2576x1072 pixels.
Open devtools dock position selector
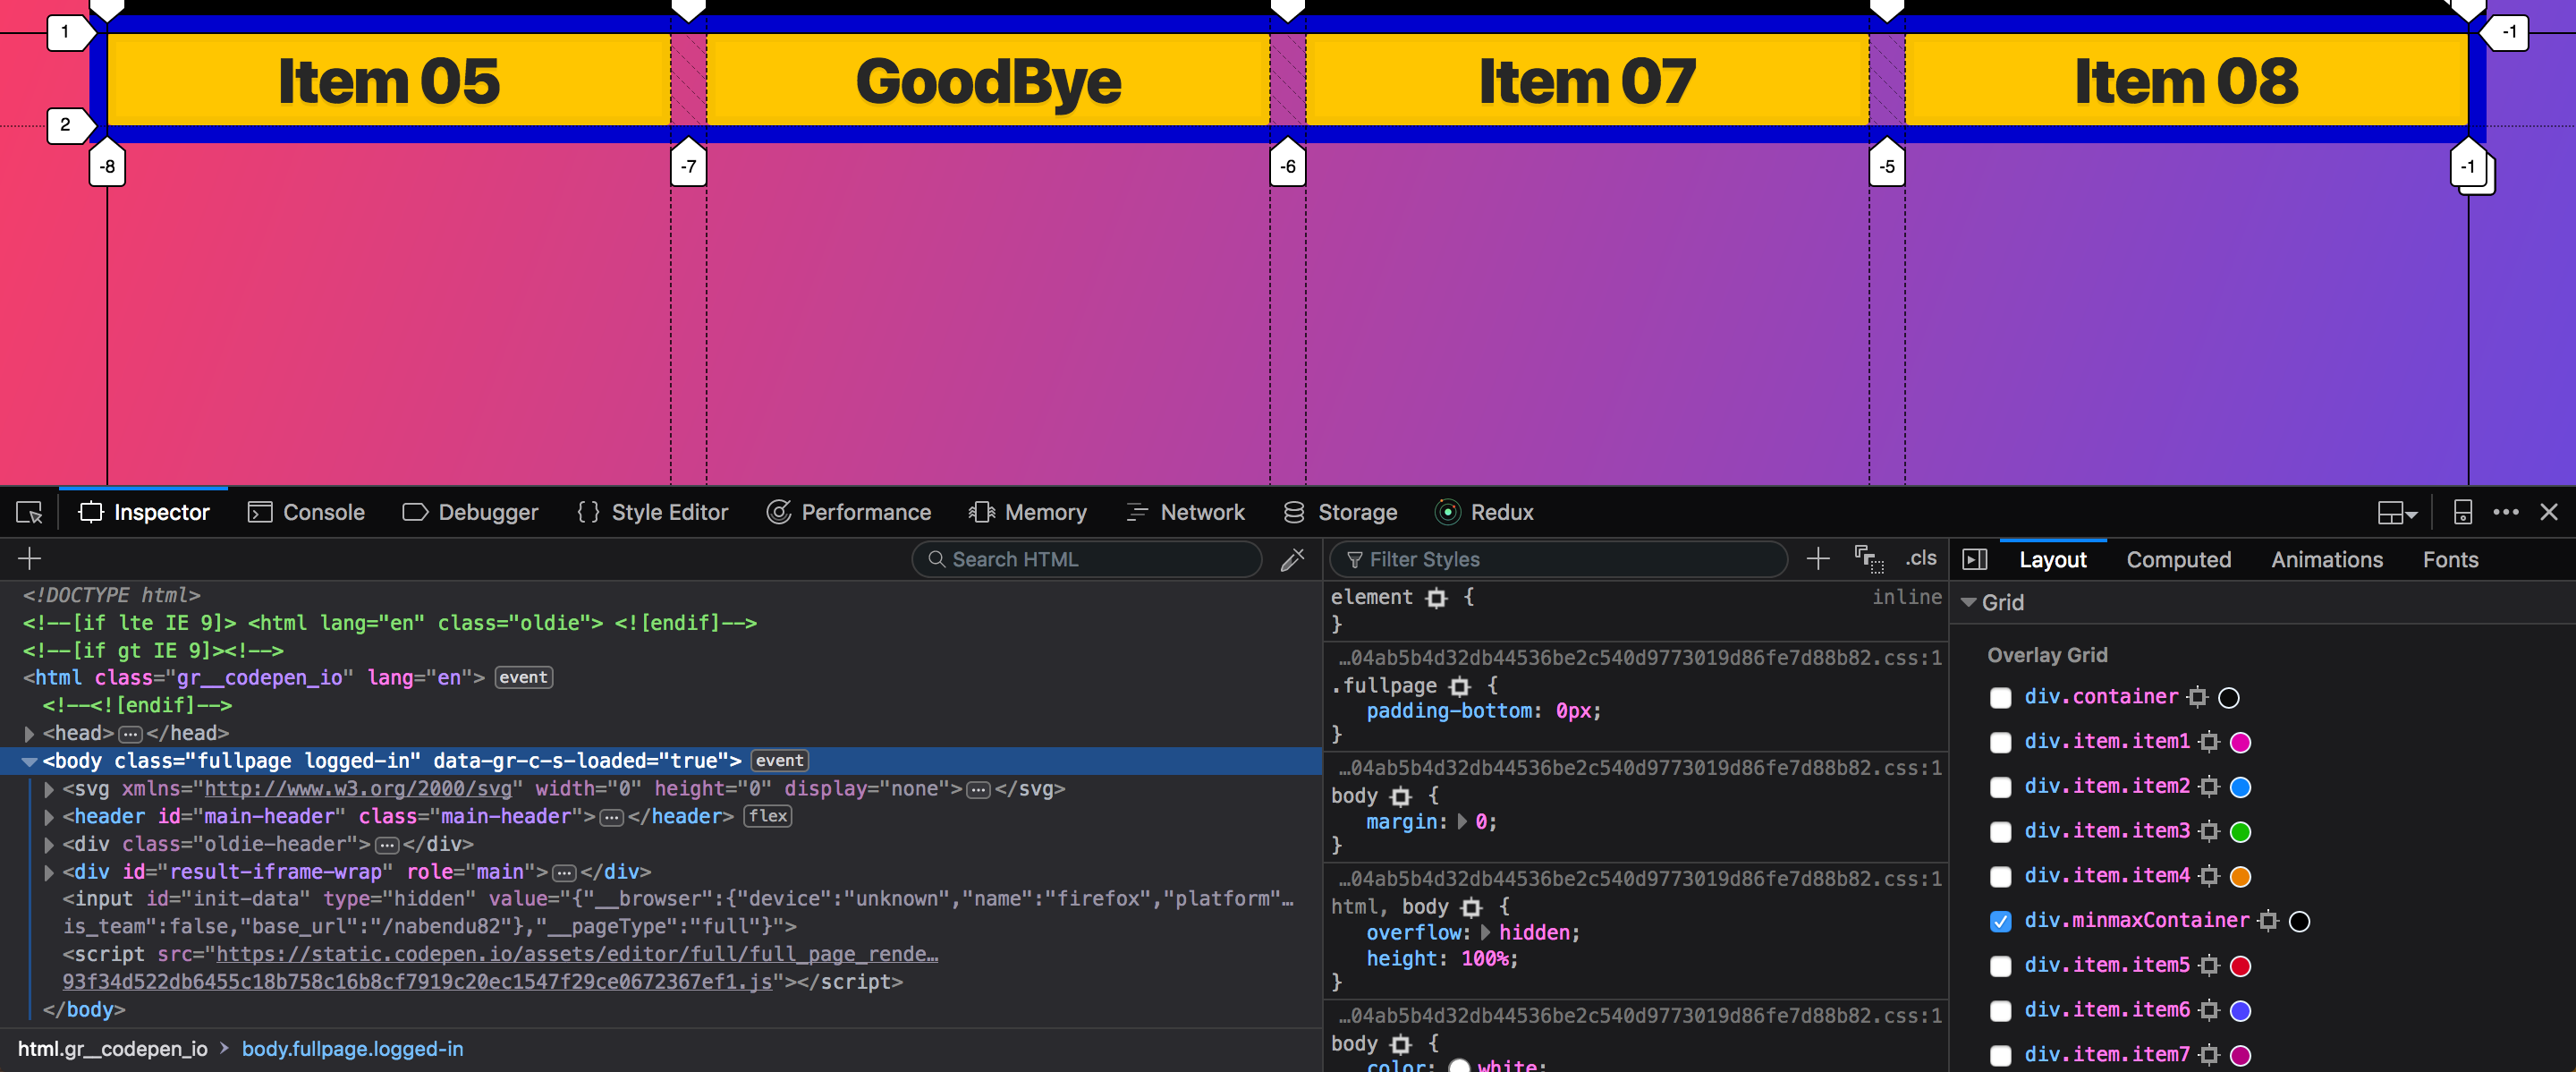(2396, 513)
